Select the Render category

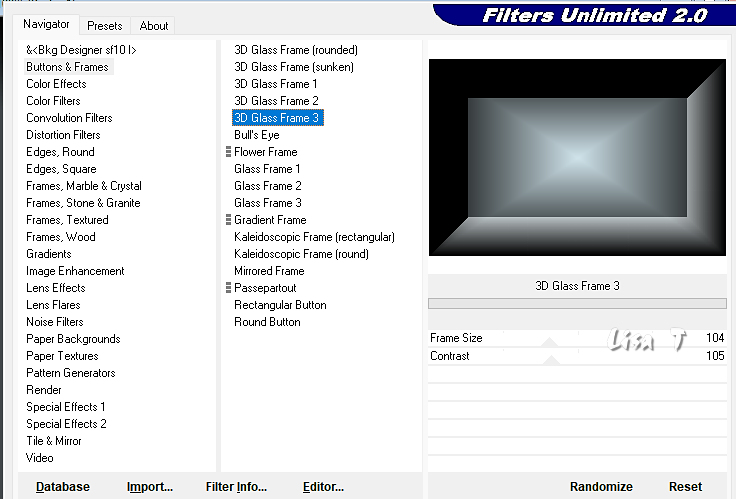coord(44,390)
